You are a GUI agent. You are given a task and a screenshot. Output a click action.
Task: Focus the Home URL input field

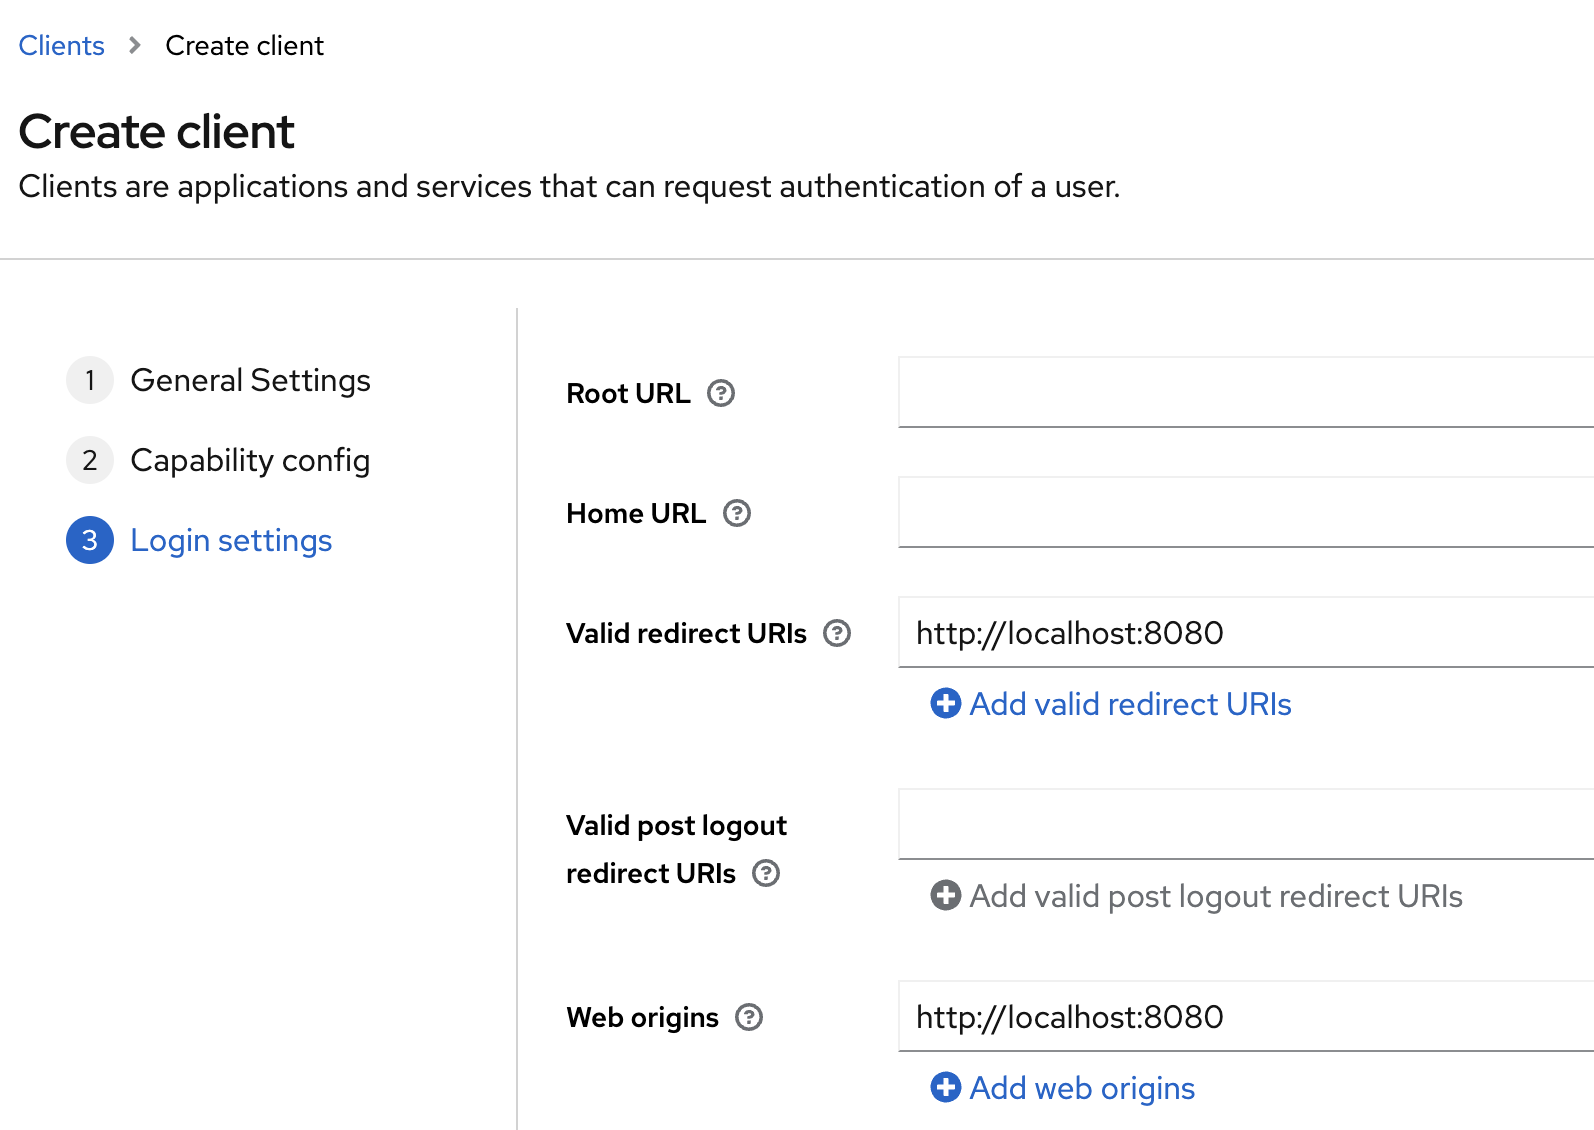1246,512
